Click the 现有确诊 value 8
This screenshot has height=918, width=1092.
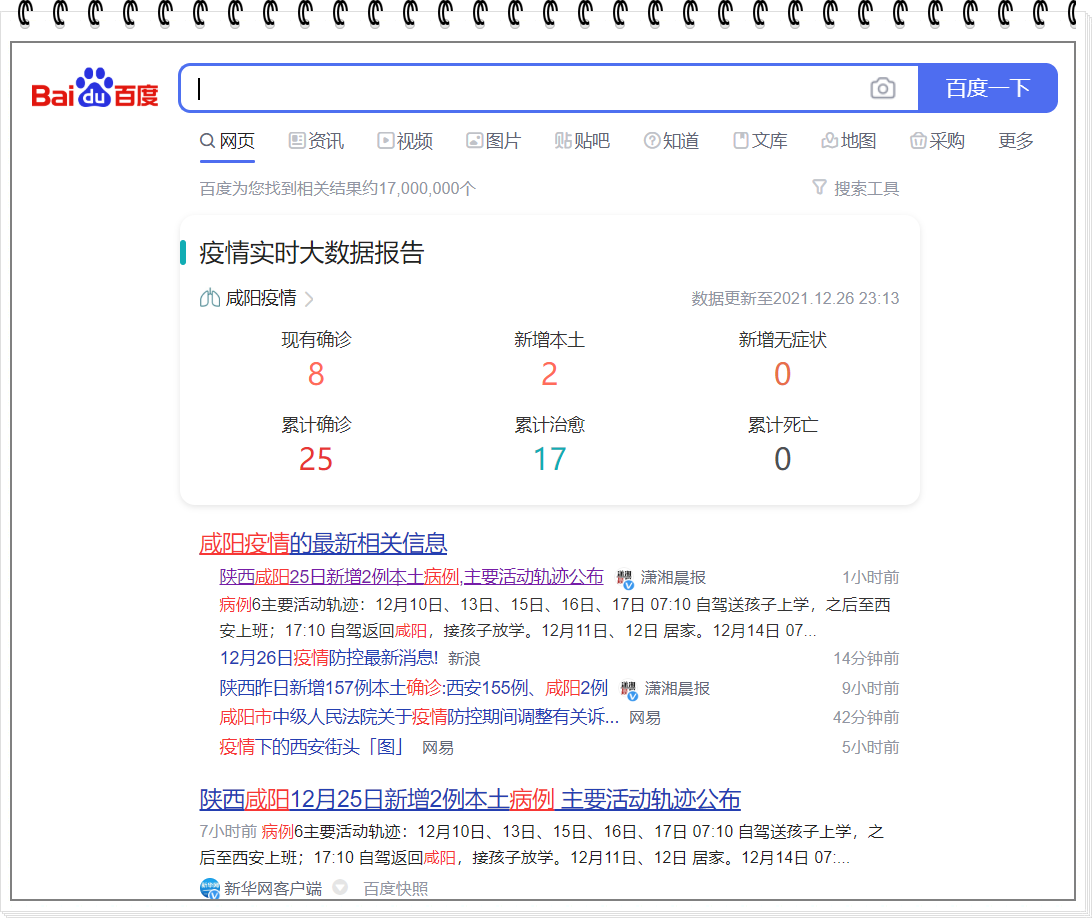(x=316, y=374)
